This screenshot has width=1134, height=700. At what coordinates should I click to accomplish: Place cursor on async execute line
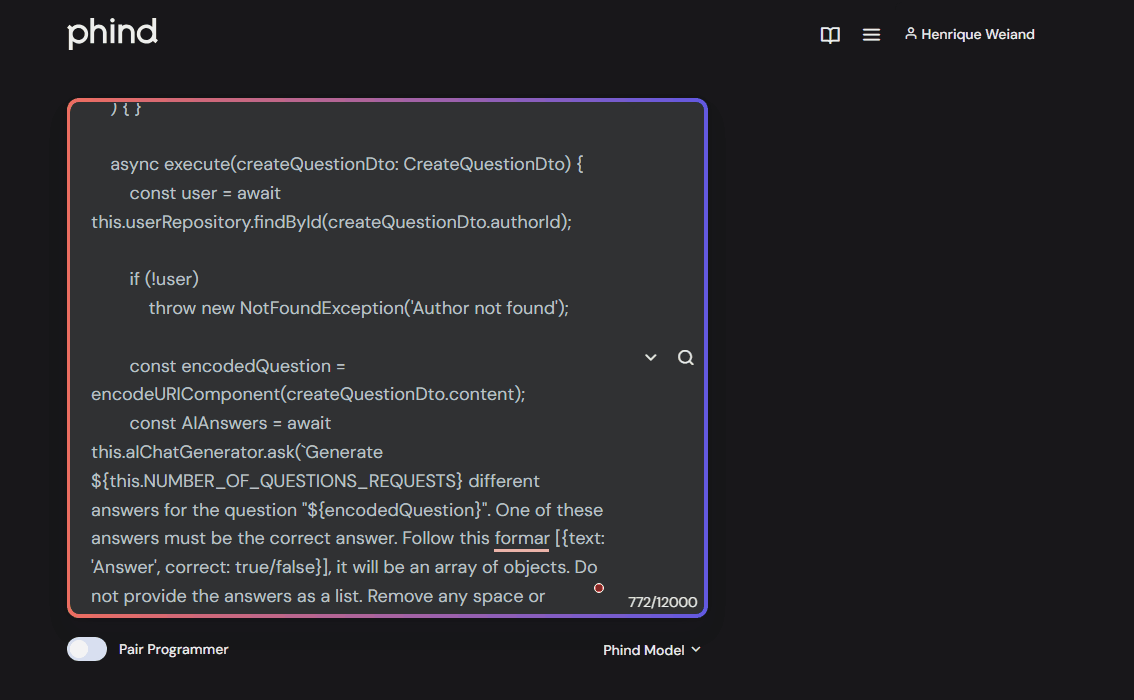point(346,164)
